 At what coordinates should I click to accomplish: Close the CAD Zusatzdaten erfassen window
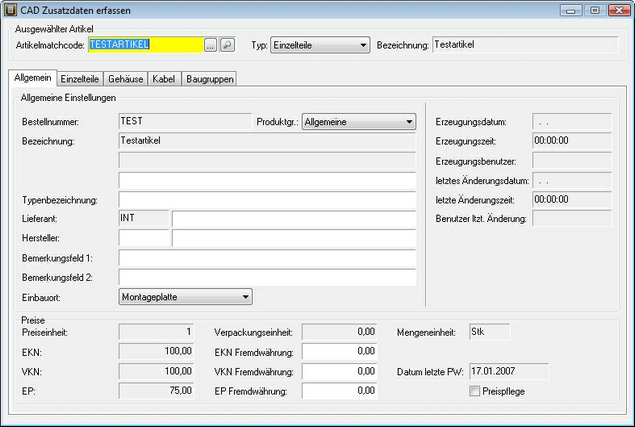[x=619, y=10]
